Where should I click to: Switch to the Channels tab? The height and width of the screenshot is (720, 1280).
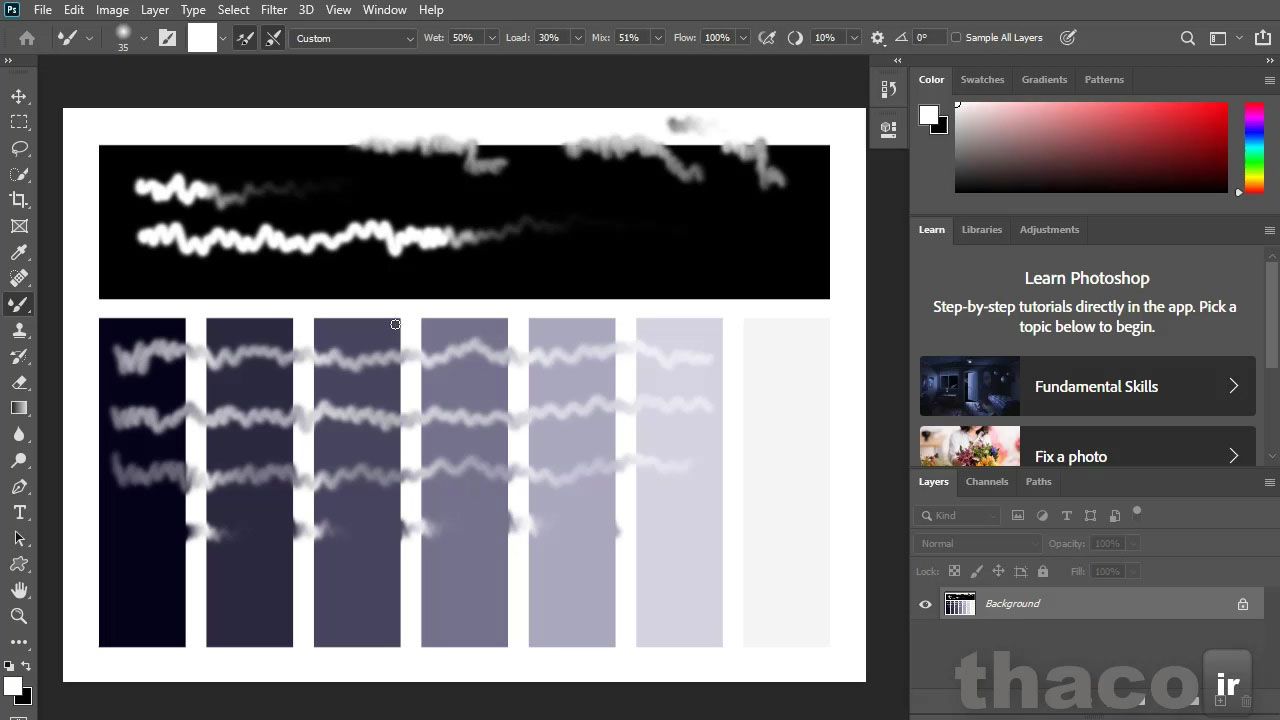point(986,482)
